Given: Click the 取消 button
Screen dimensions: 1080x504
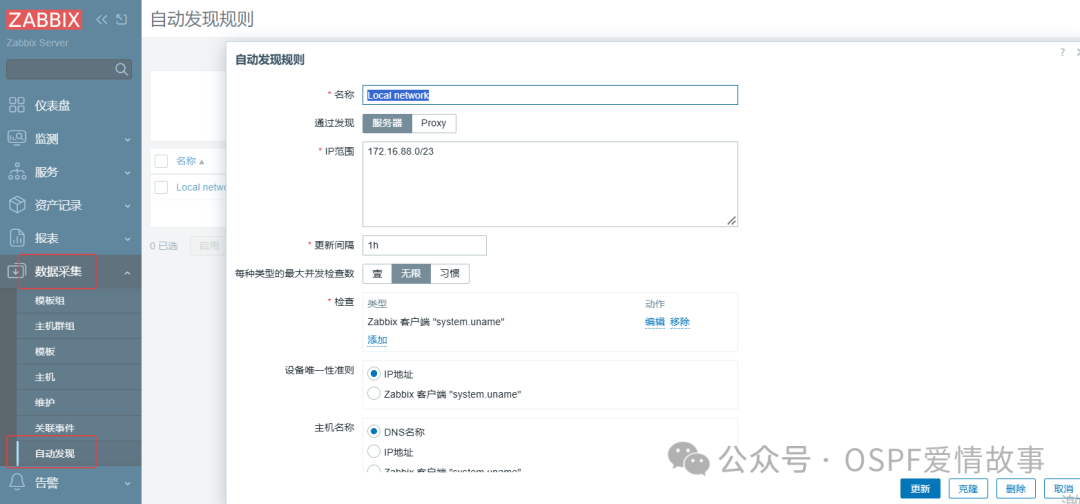Looking at the screenshot, I should coord(1062,489).
